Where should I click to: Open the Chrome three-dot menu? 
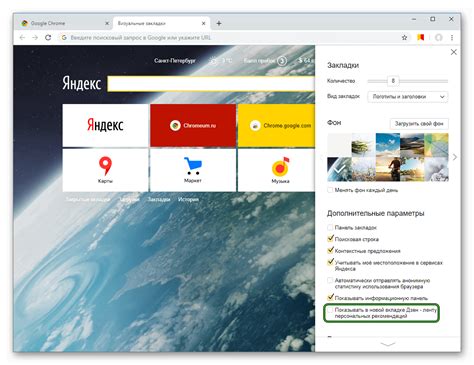pyautogui.click(x=452, y=38)
